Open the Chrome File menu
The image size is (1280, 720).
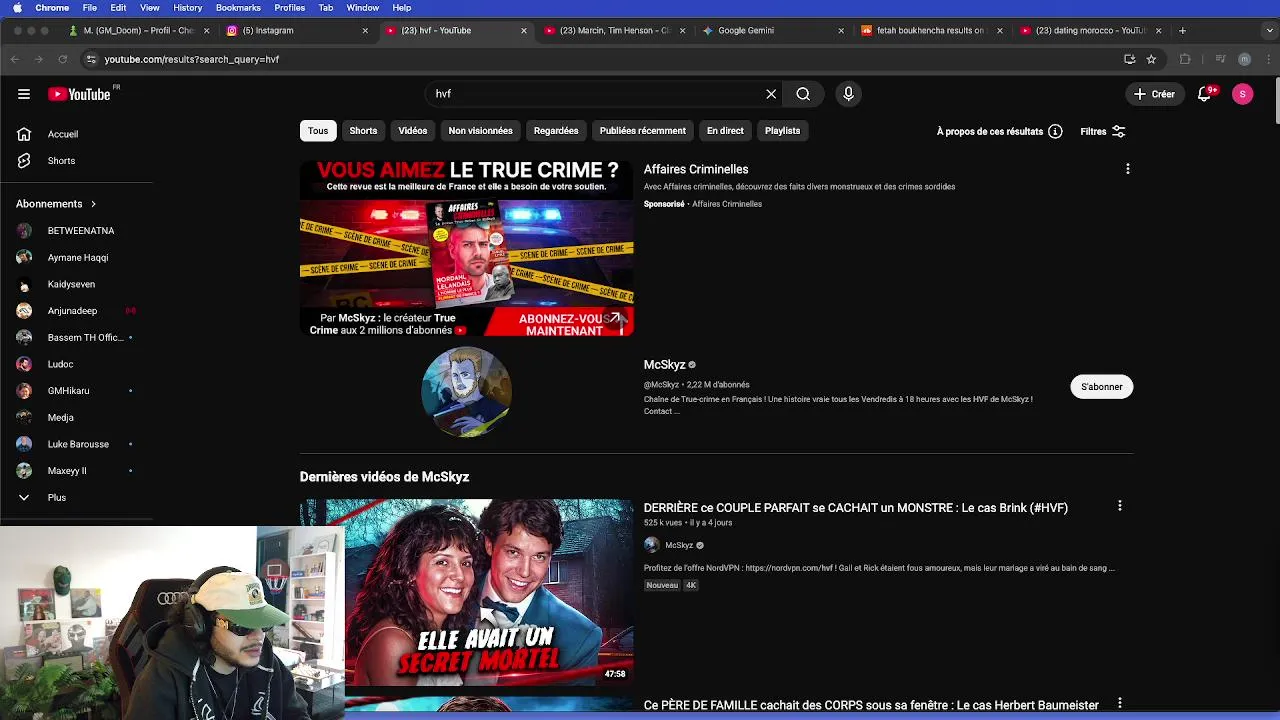click(90, 8)
